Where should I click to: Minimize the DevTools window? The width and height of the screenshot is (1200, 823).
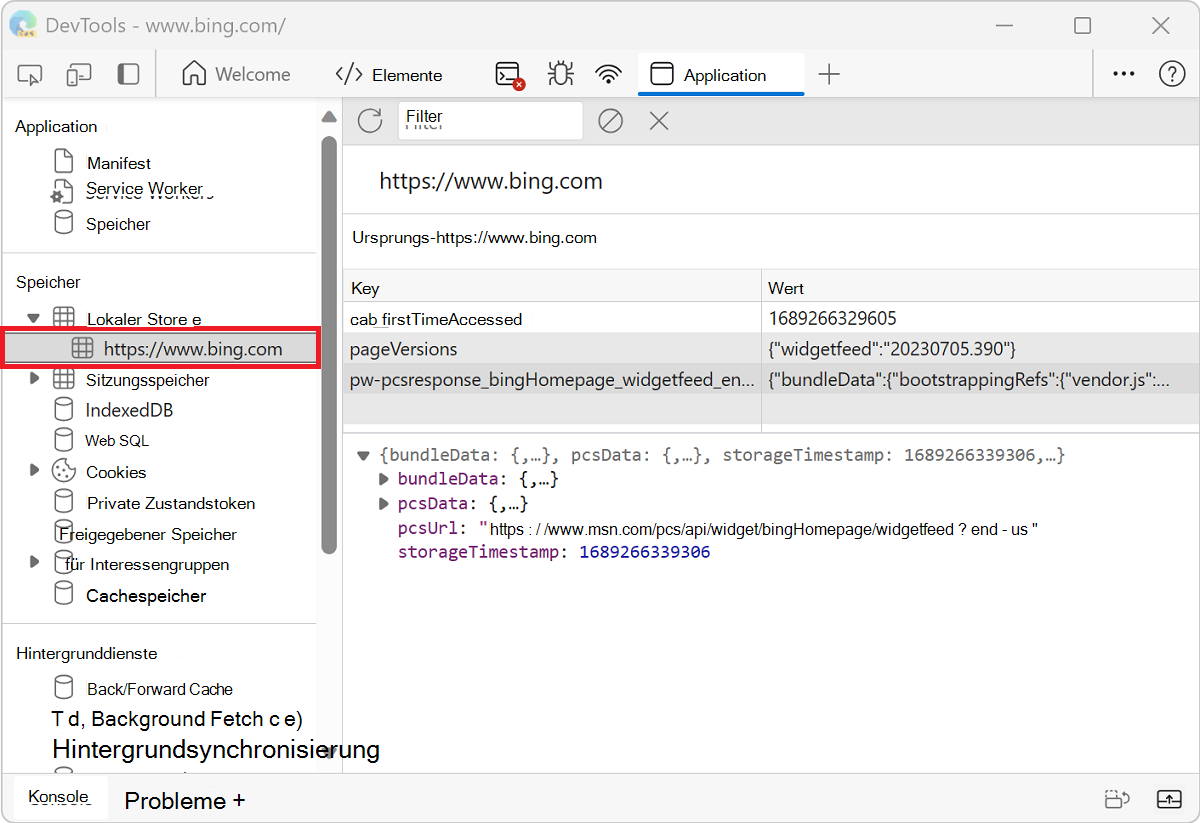[x=1005, y=26]
